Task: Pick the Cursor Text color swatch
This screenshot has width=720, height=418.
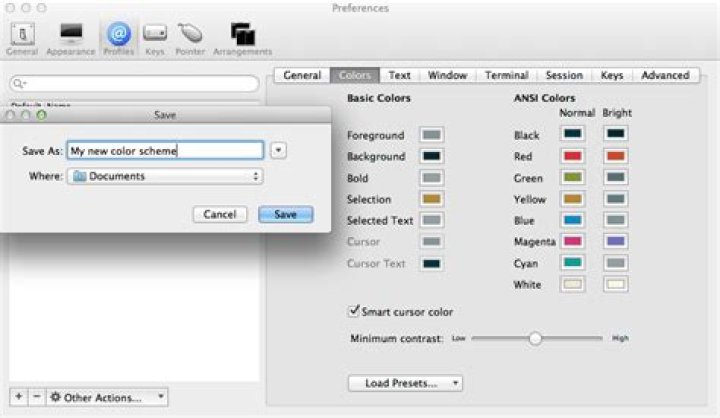Action: tap(431, 264)
